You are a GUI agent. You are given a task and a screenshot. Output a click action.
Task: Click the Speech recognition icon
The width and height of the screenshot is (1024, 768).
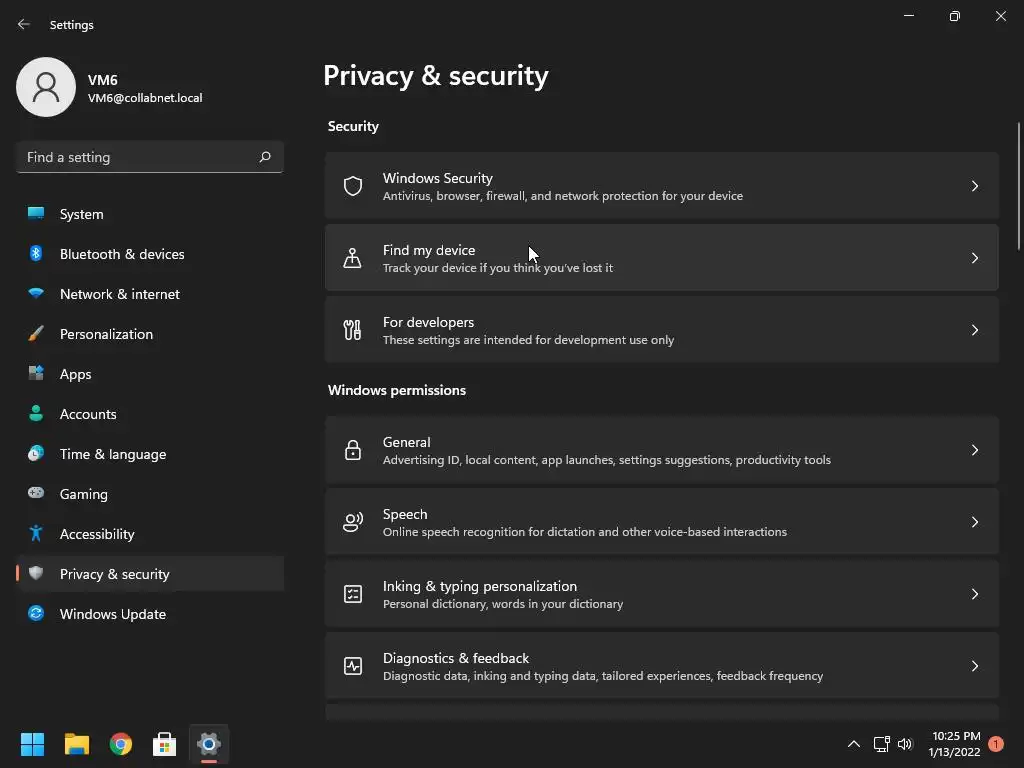pos(353,522)
